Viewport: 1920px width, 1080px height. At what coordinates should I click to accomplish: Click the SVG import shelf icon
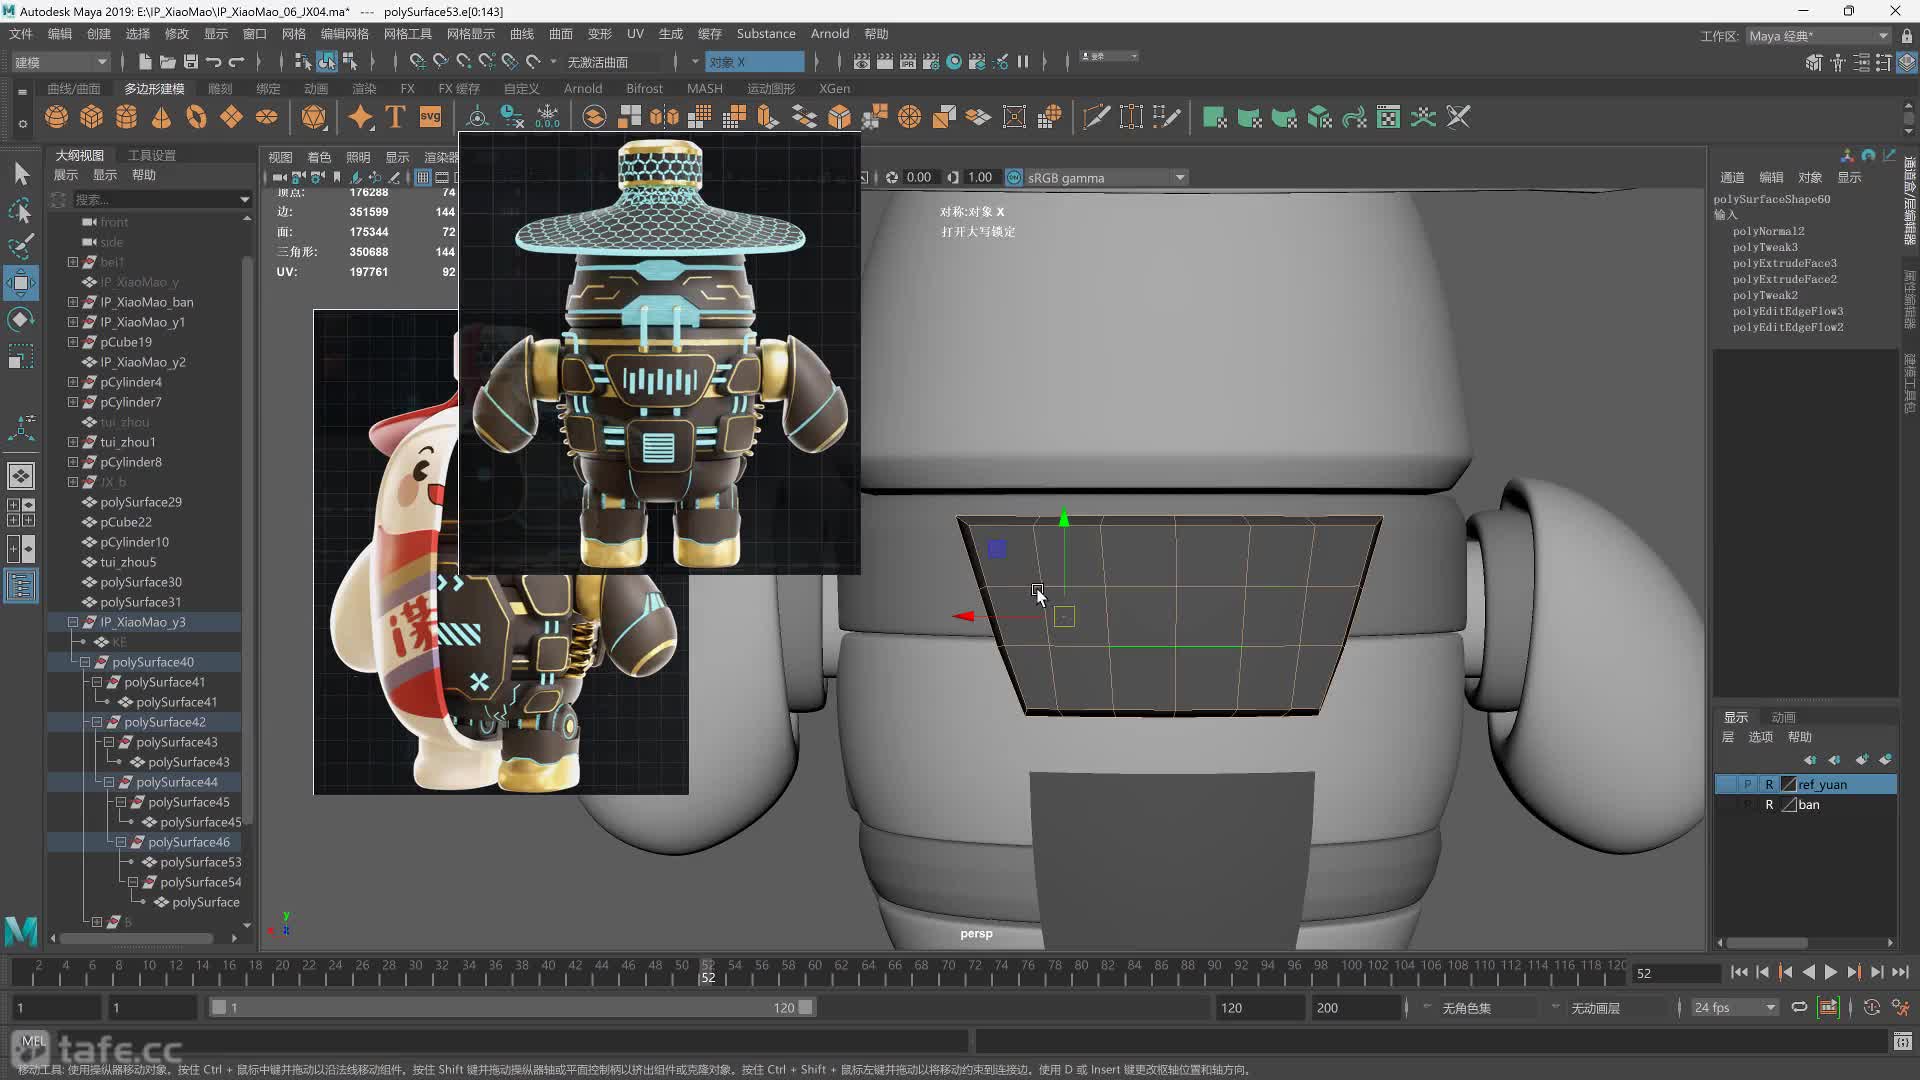tap(430, 117)
